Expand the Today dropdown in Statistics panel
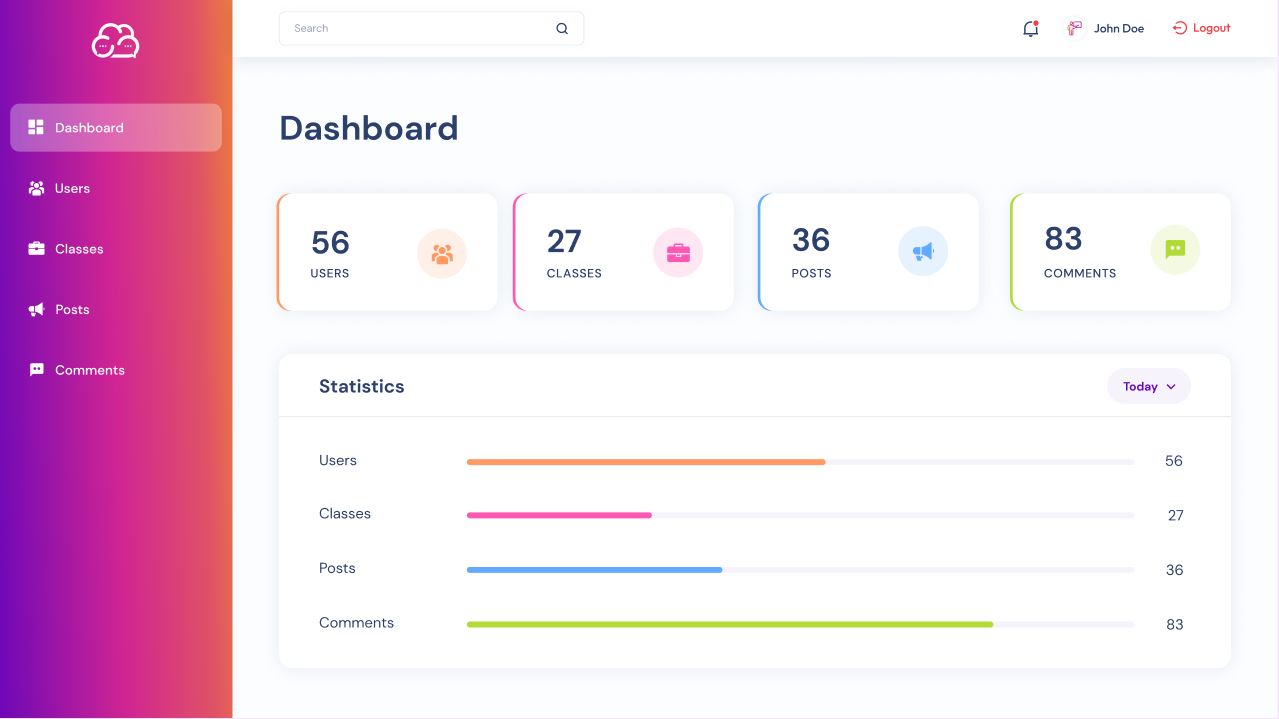This screenshot has height=719, width=1279. (x=1148, y=386)
